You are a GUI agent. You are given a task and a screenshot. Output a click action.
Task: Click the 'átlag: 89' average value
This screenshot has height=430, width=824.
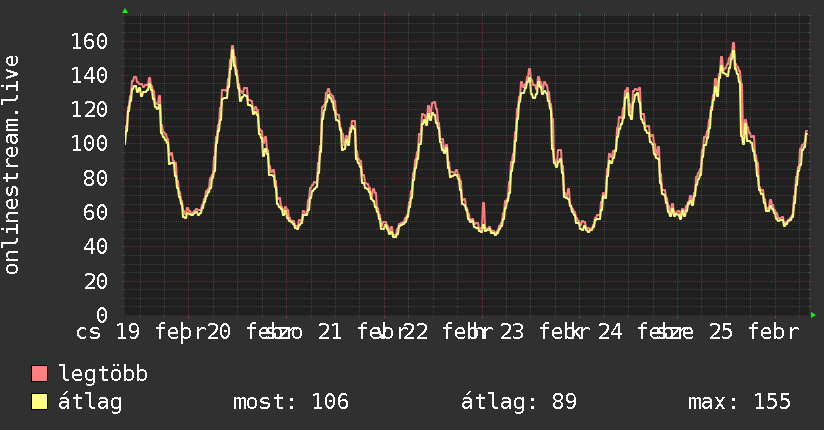(x=519, y=402)
